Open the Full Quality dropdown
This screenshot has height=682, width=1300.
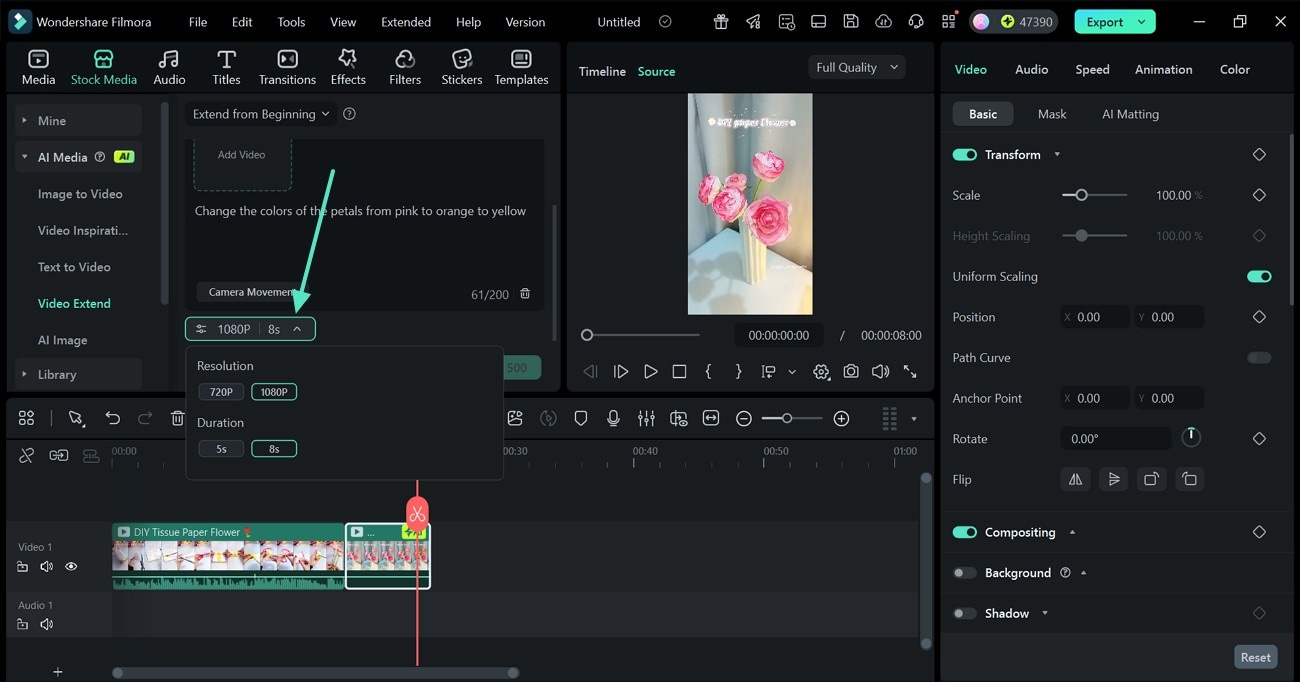point(856,67)
